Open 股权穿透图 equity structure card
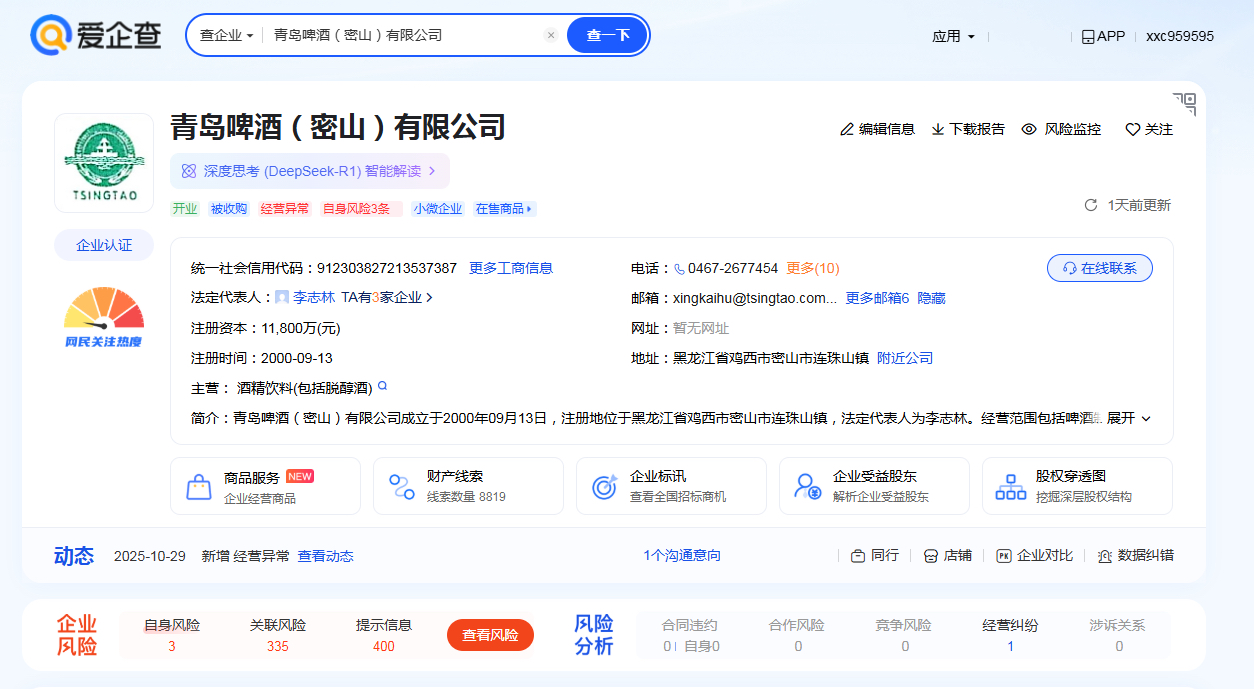The height and width of the screenshot is (689, 1254). click(x=1076, y=486)
